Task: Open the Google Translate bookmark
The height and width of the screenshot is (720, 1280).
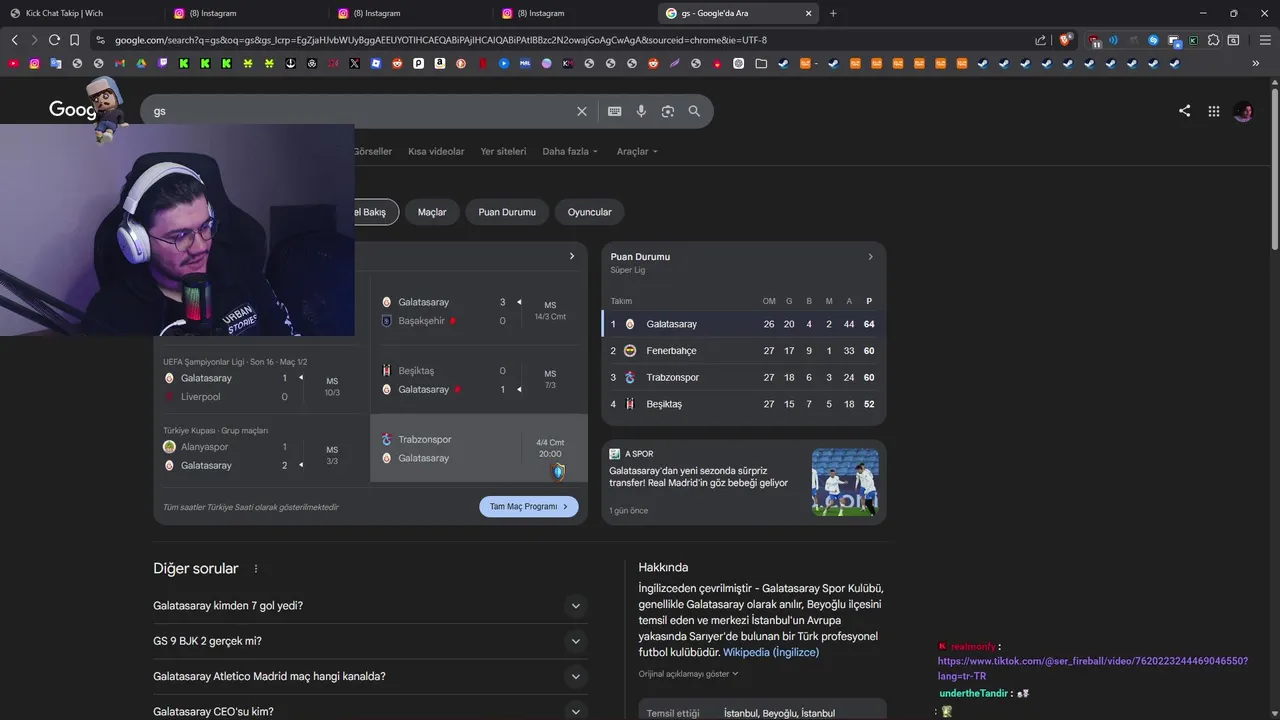Action: coord(56,63)
